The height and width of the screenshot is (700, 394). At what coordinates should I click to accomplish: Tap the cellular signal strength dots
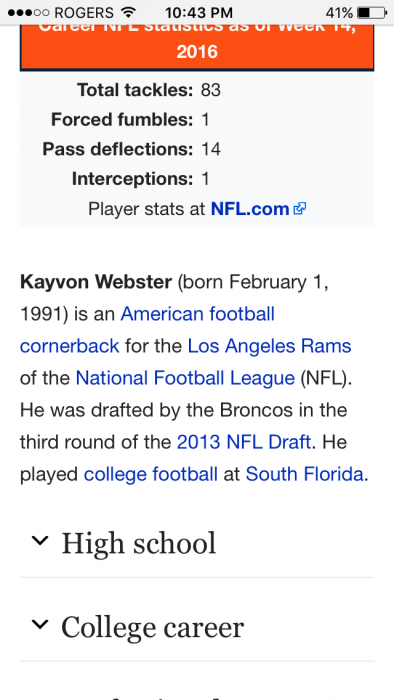(x=28, y=12)
